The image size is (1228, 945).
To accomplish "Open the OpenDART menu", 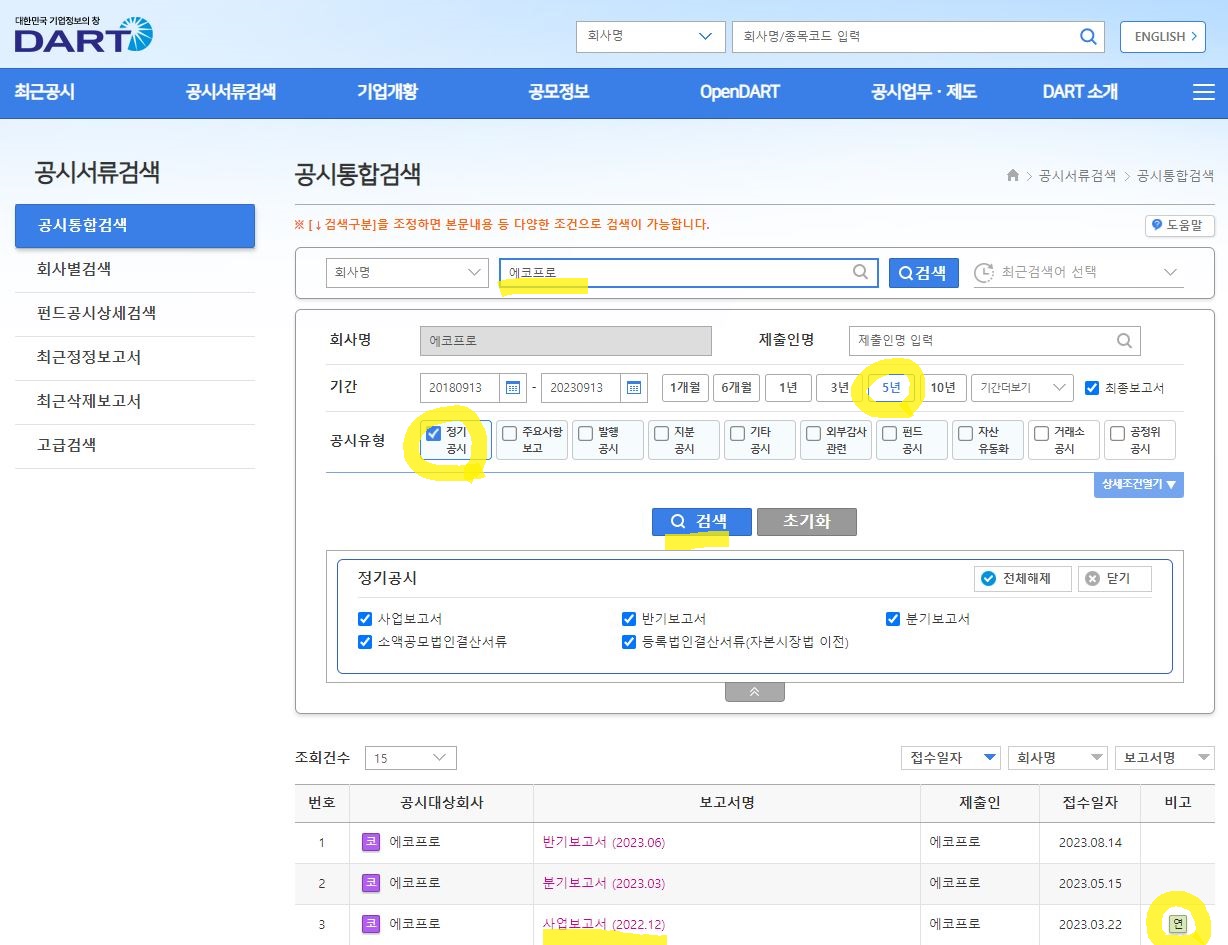I will 740,92.
